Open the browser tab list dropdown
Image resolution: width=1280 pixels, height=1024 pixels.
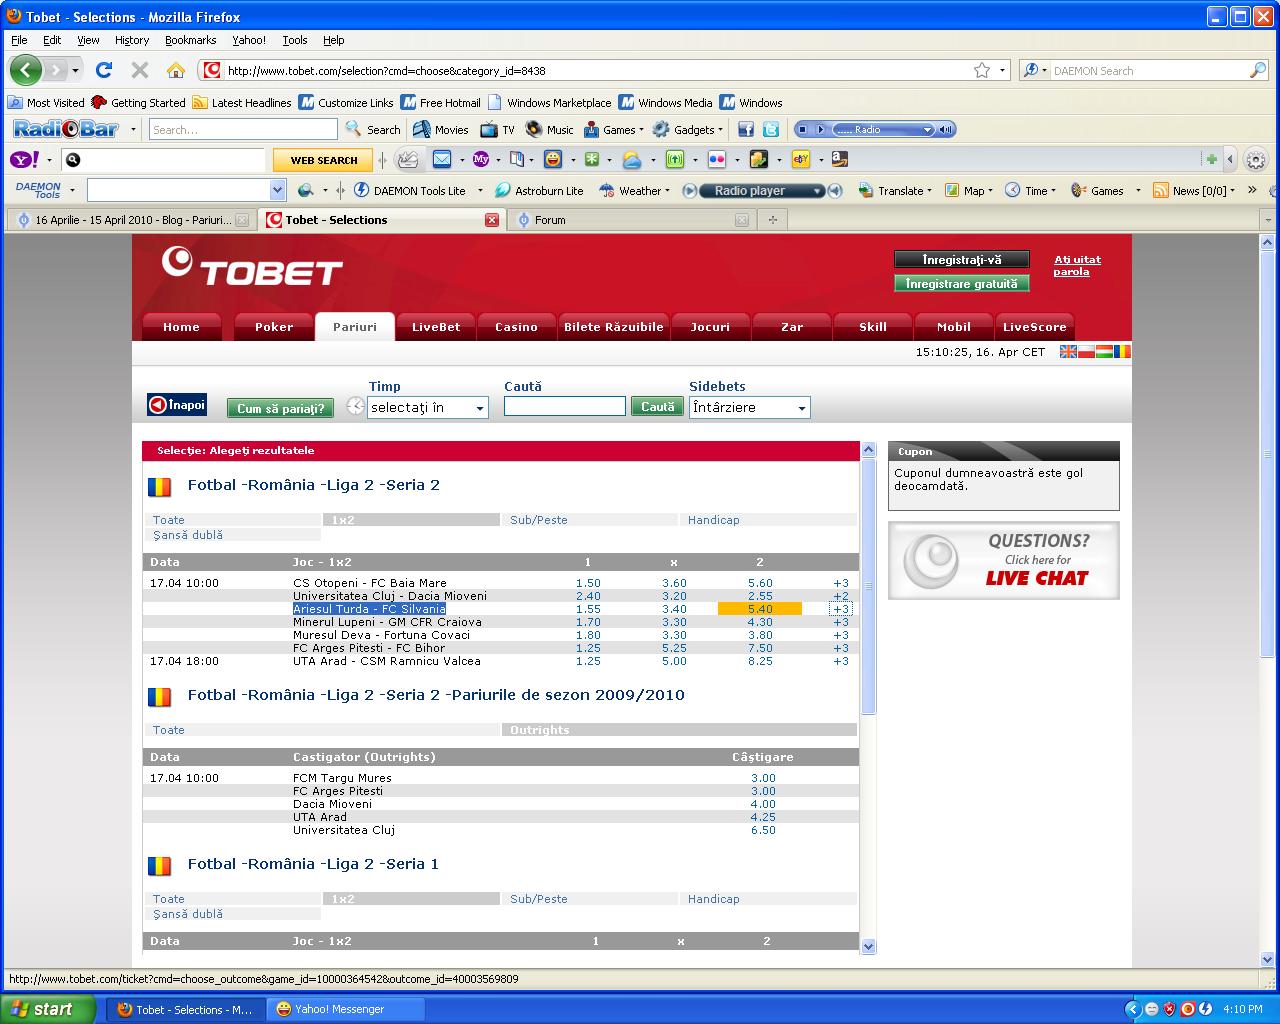[1267, 220]
